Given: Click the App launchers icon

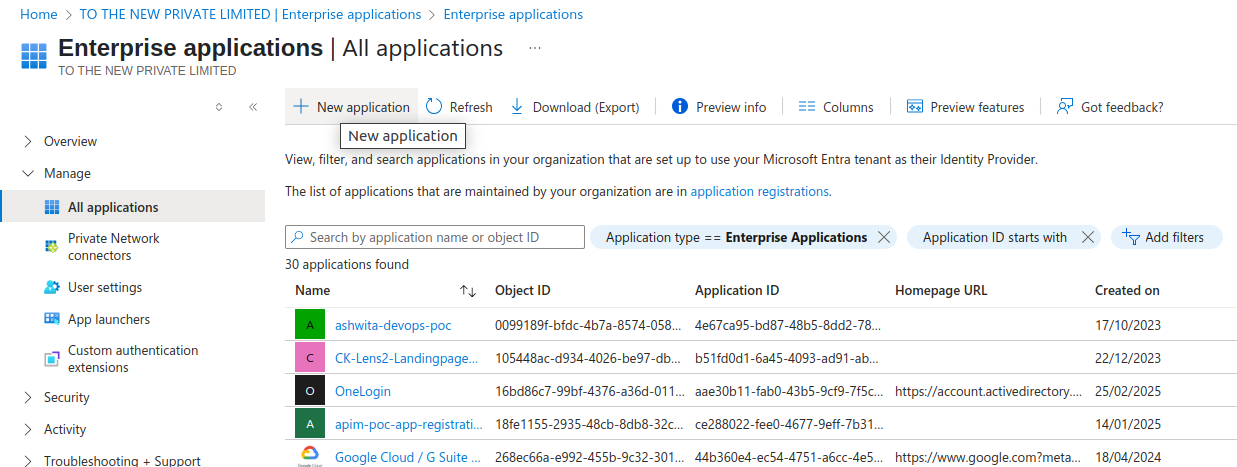Looking at the screenshot, I should coord(52,319).
